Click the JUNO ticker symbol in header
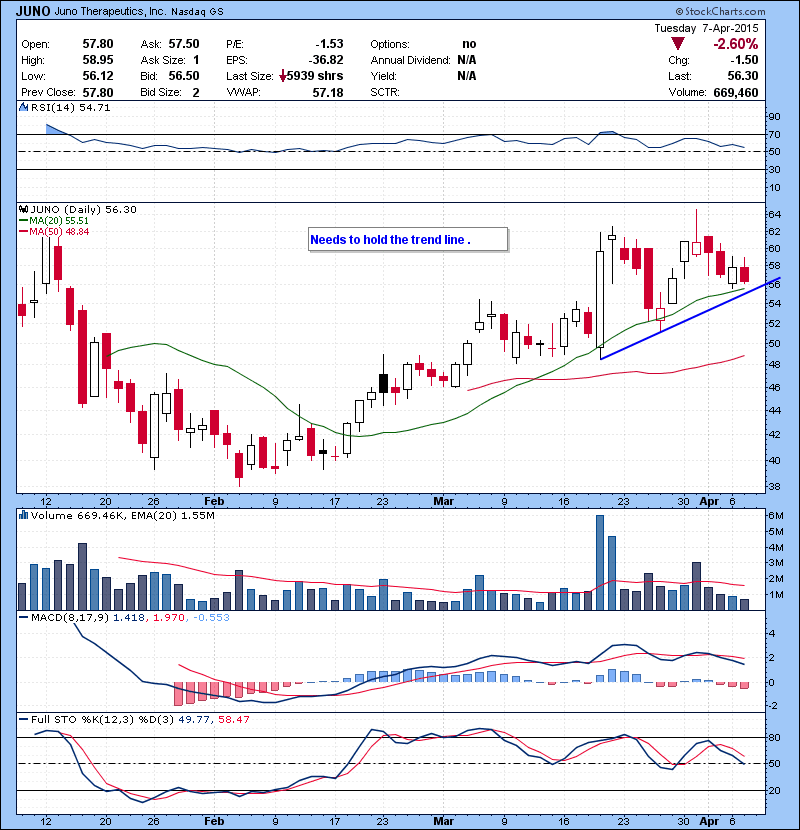 [x=33, y=11]
